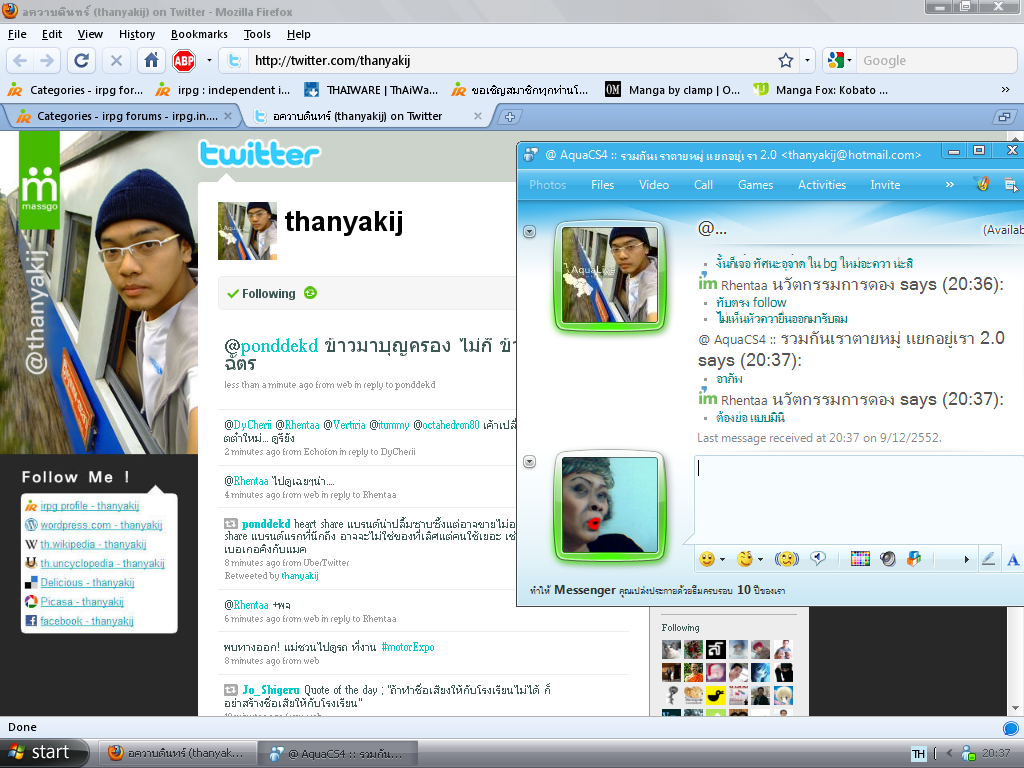Open the irpg profile - thanyakij link
This screenshot has height=768, width=1024.
(89, 505)
